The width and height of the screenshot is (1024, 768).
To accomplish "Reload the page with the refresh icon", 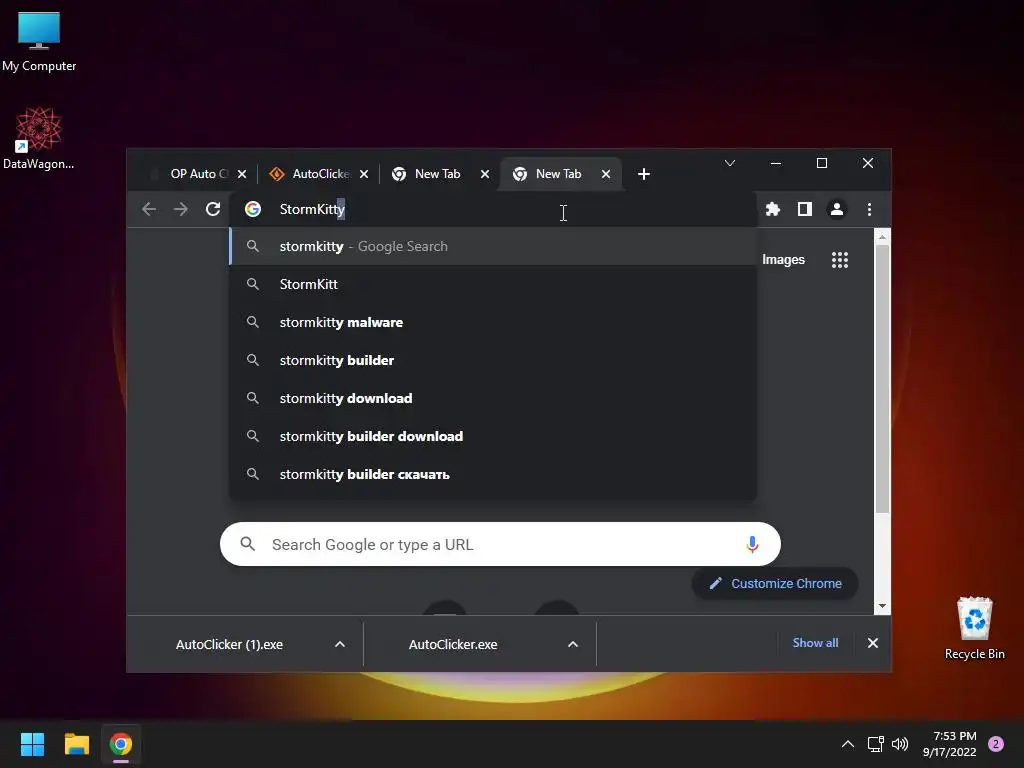I will [213, 209].
